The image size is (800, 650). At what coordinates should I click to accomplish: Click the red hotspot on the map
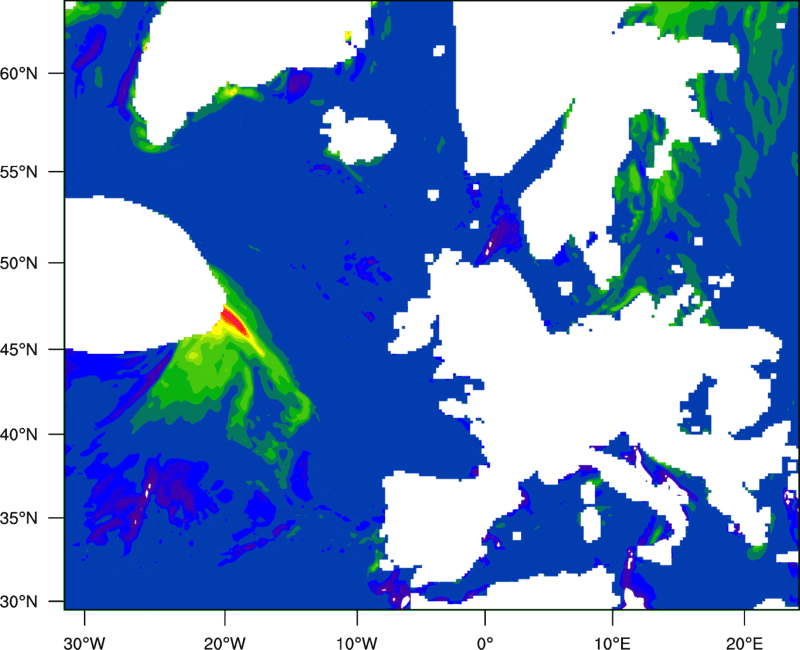coord(234,321)
